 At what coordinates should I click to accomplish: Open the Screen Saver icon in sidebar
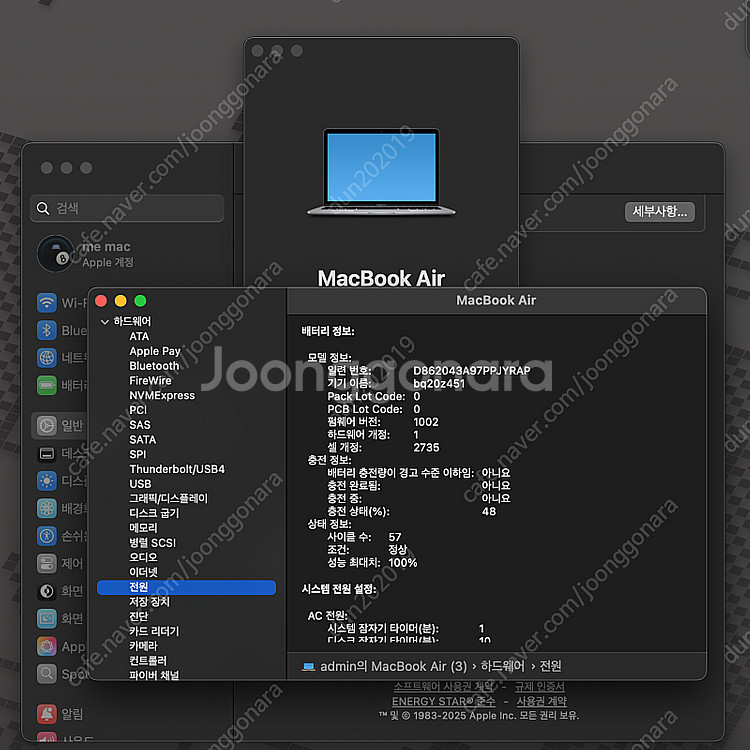click(46, 618)
